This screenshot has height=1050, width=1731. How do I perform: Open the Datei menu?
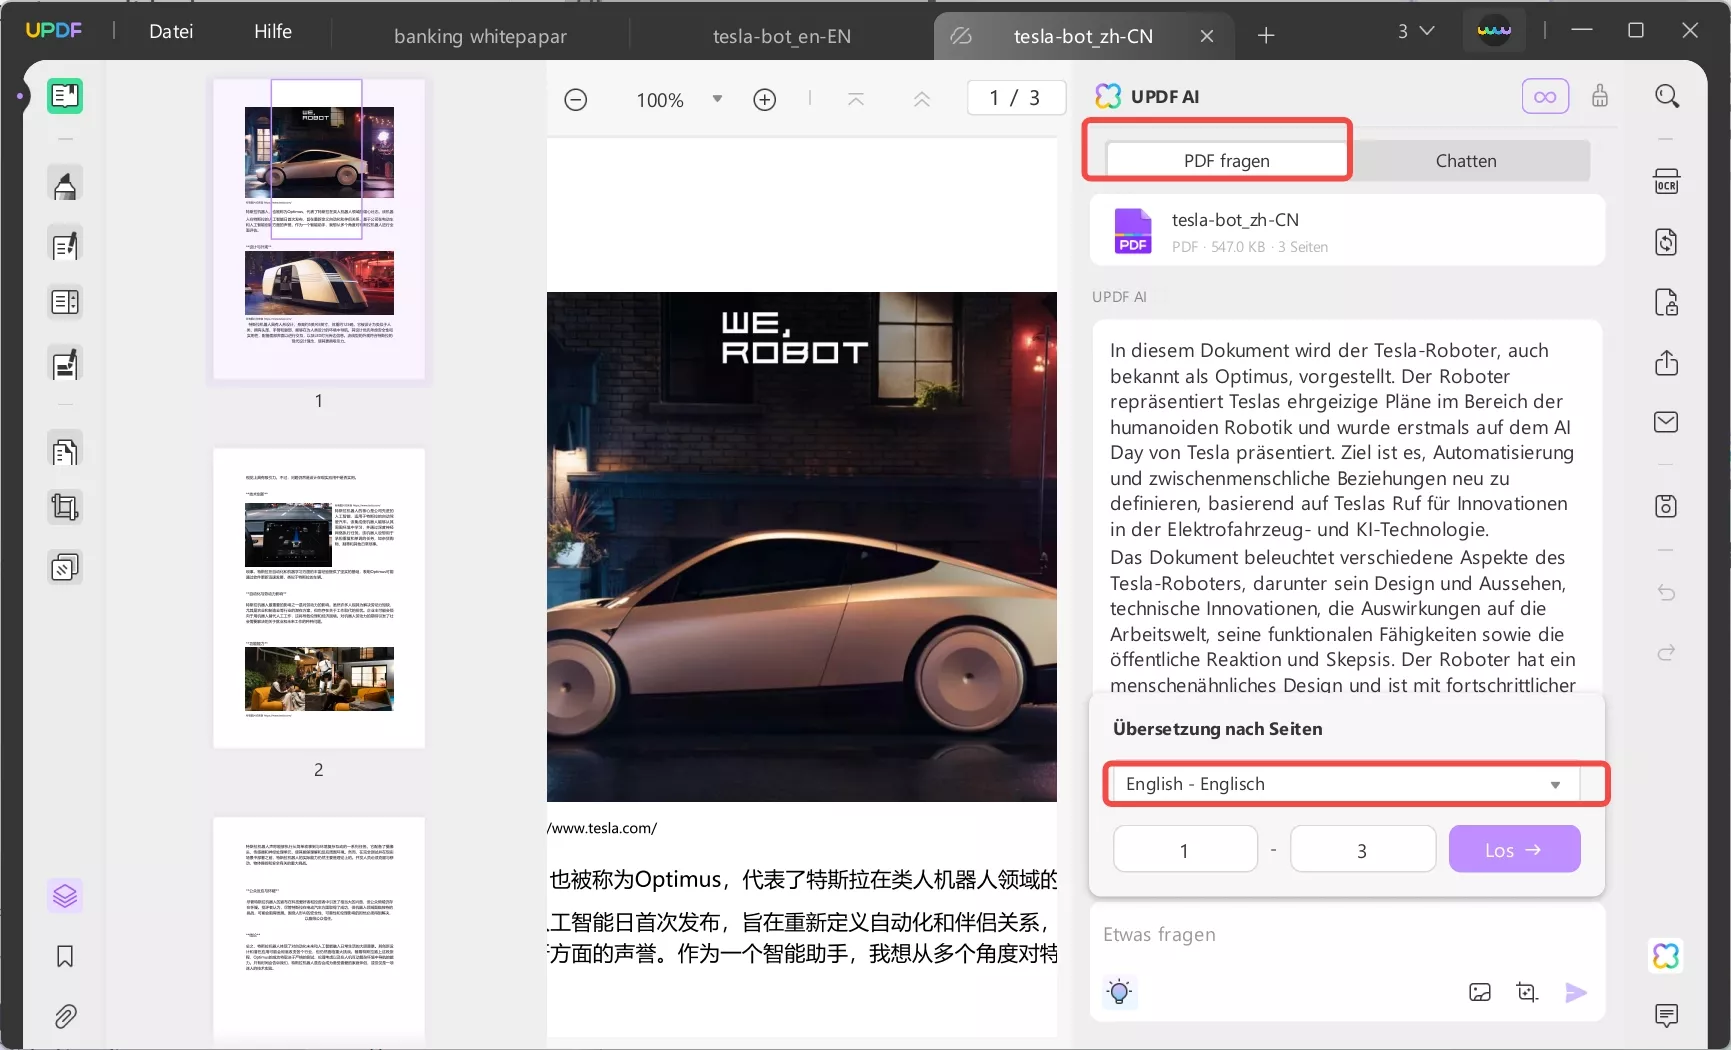point(171,32)
